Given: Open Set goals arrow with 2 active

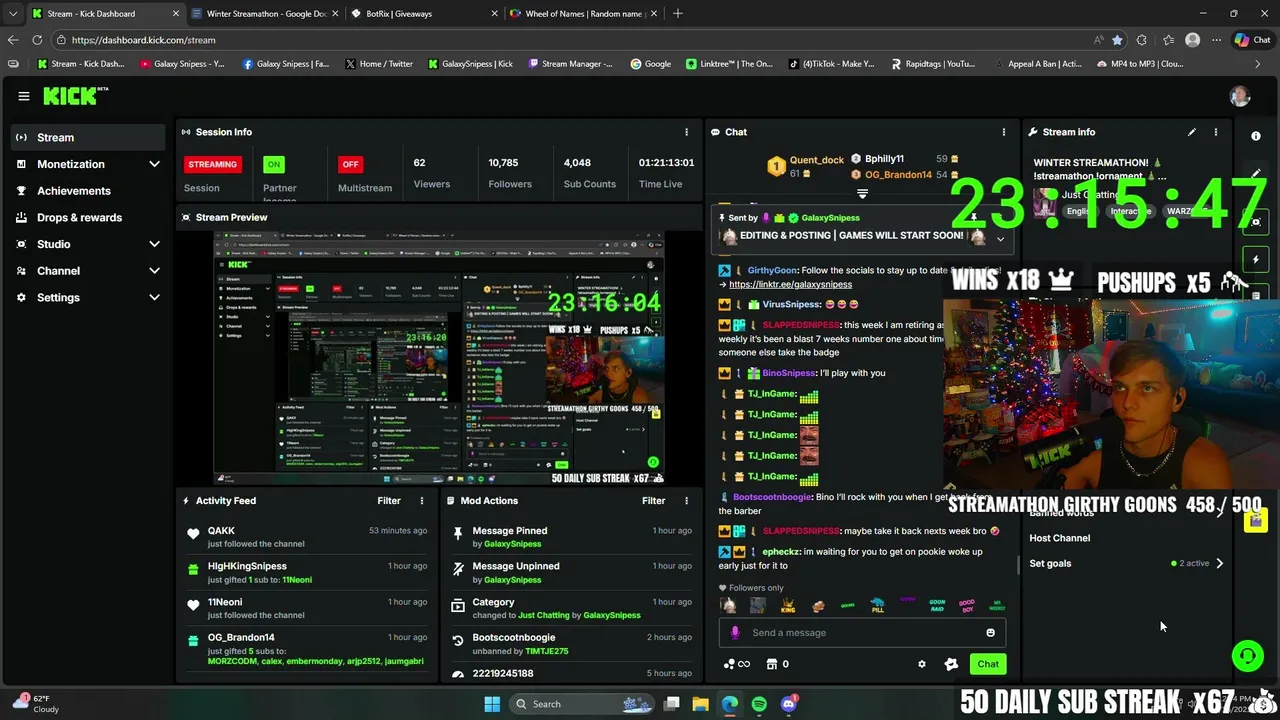Looking at the screenshot, I should pyautogui.click(x=1219, y=563).
